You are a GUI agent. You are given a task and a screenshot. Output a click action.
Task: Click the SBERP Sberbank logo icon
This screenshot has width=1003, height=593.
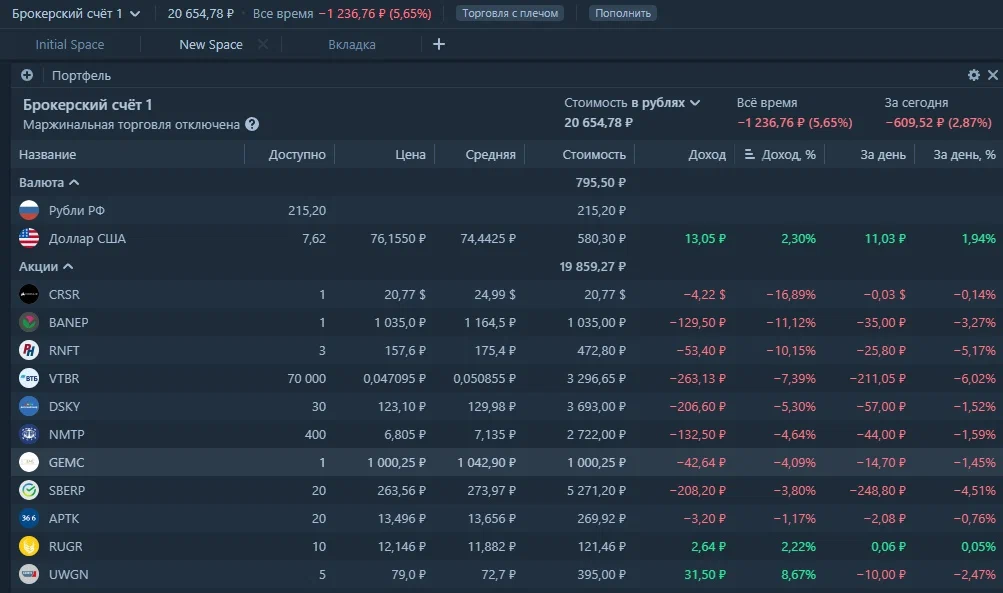pyautogui.click(x=29, y=490)
